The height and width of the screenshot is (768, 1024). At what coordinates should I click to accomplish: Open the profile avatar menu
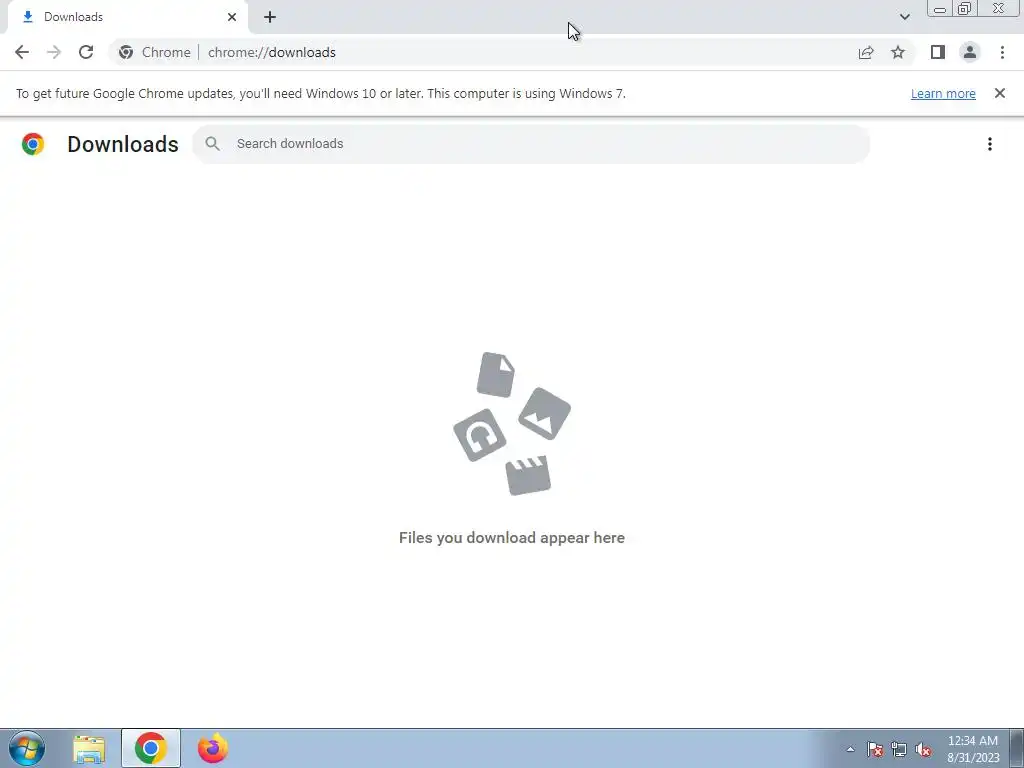(x=970, y=52)
